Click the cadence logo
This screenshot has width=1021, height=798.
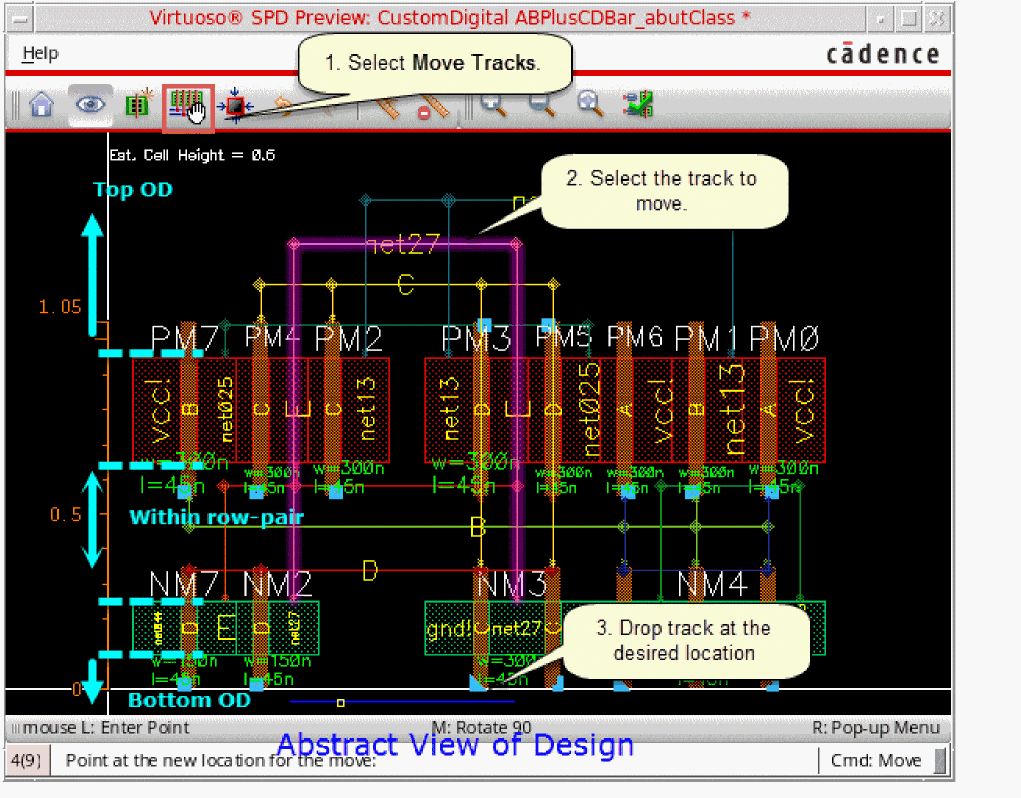coord(883,53)
